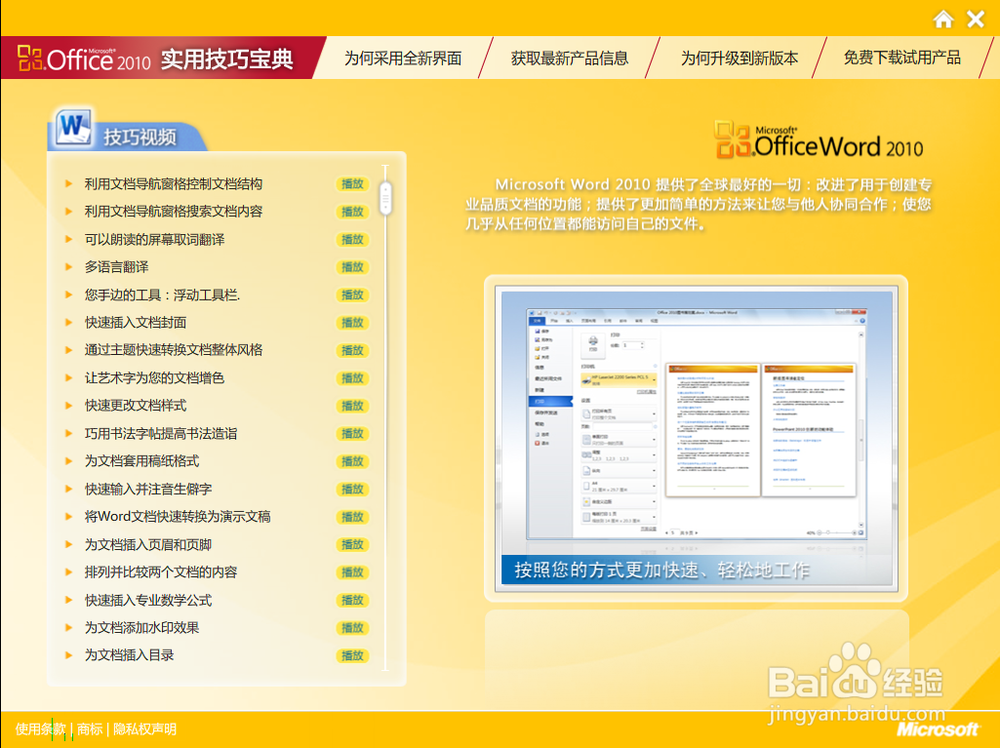
Task: Open the 商标 link
Action: (x=90, y=729)
